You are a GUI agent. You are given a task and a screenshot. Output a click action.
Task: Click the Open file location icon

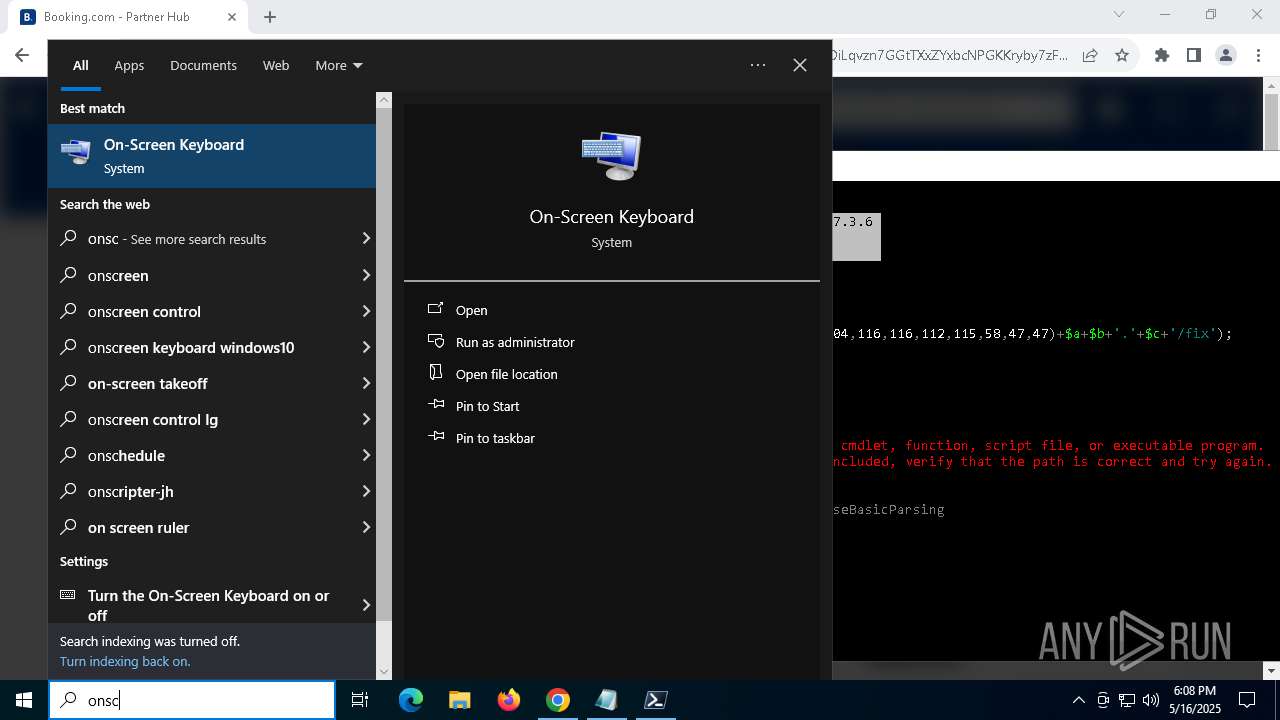pos(436,373)
